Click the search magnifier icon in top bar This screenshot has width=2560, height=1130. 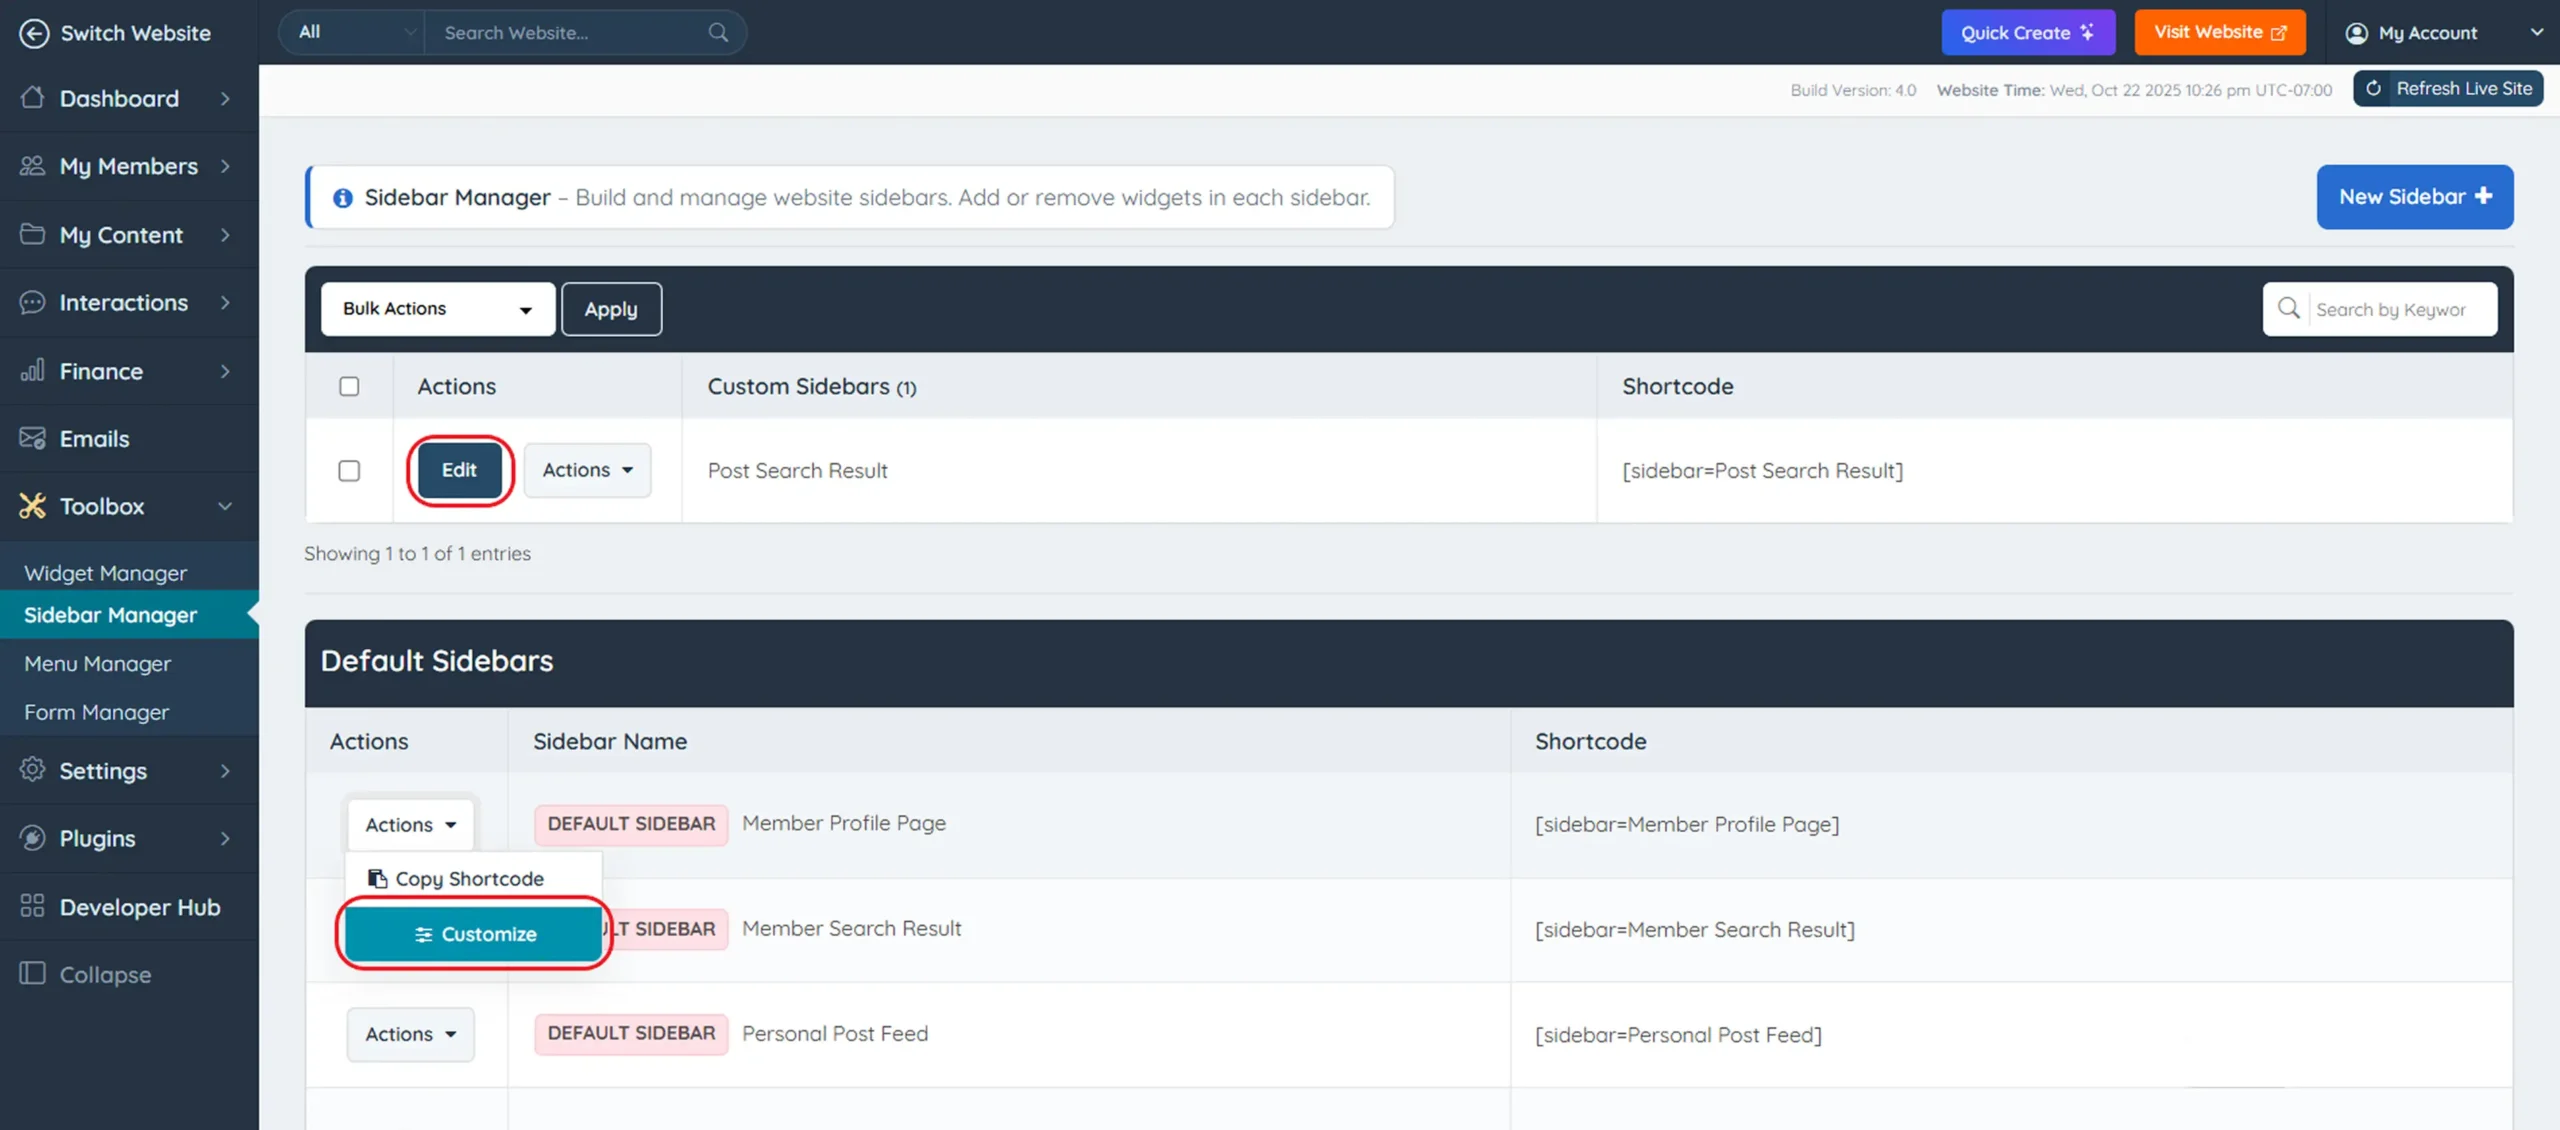click(718, 32)
